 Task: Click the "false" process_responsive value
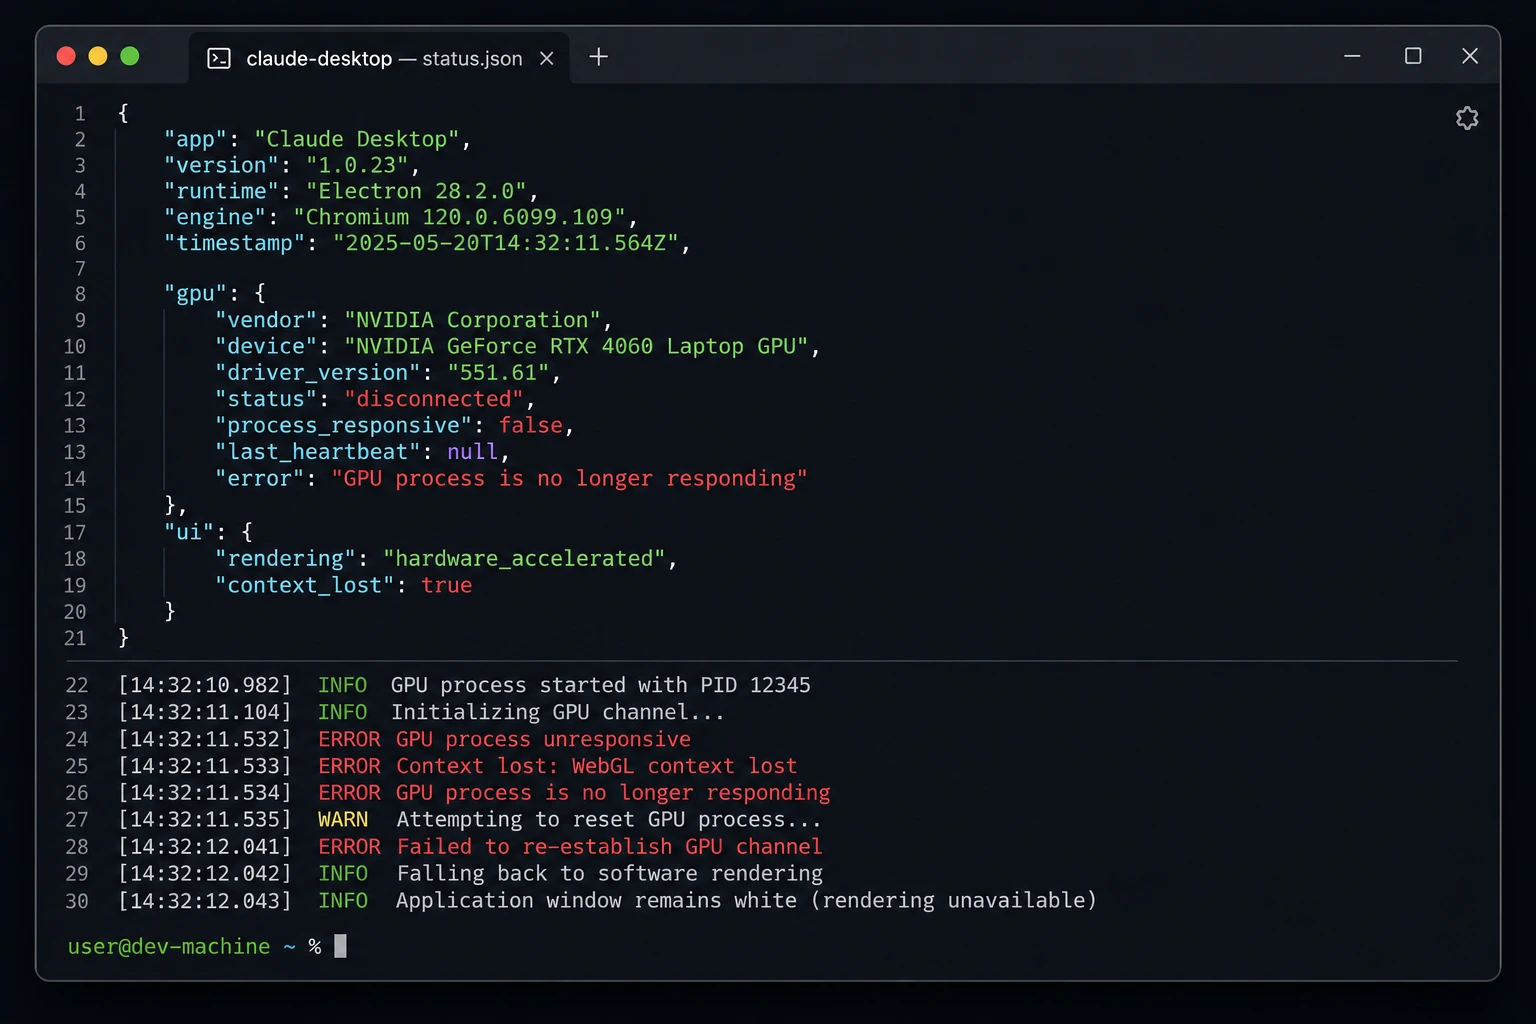pos(531,425)
